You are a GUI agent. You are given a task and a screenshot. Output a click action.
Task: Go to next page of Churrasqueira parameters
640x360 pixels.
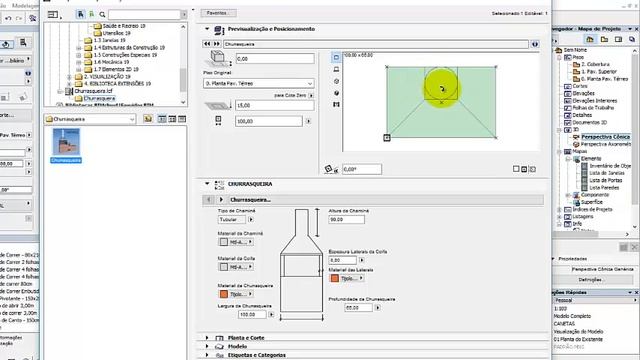point(221,200)
